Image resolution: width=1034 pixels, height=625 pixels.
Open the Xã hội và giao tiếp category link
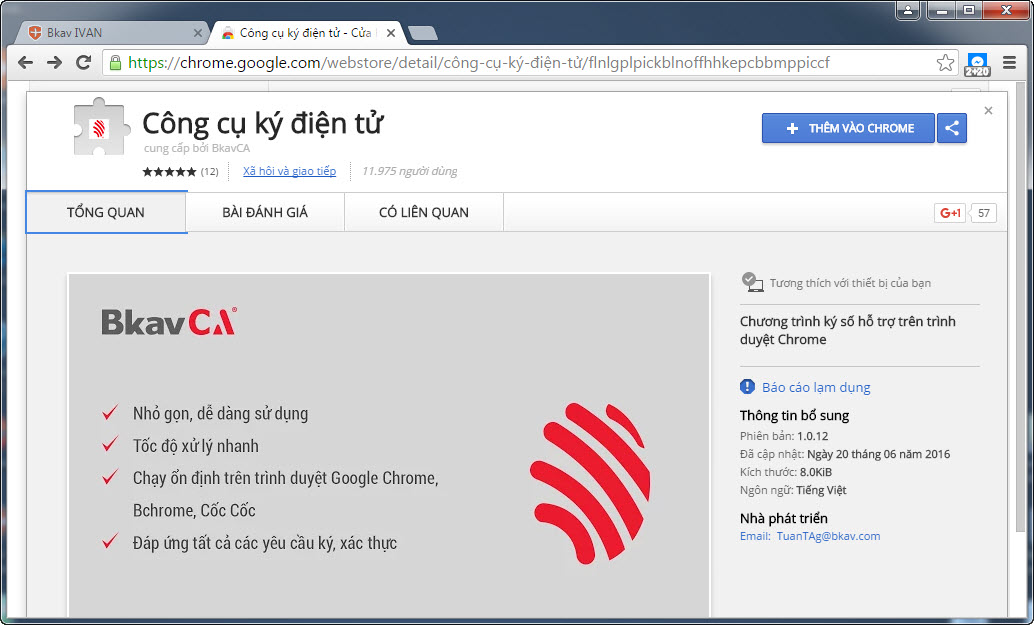[x=289, y=171]
